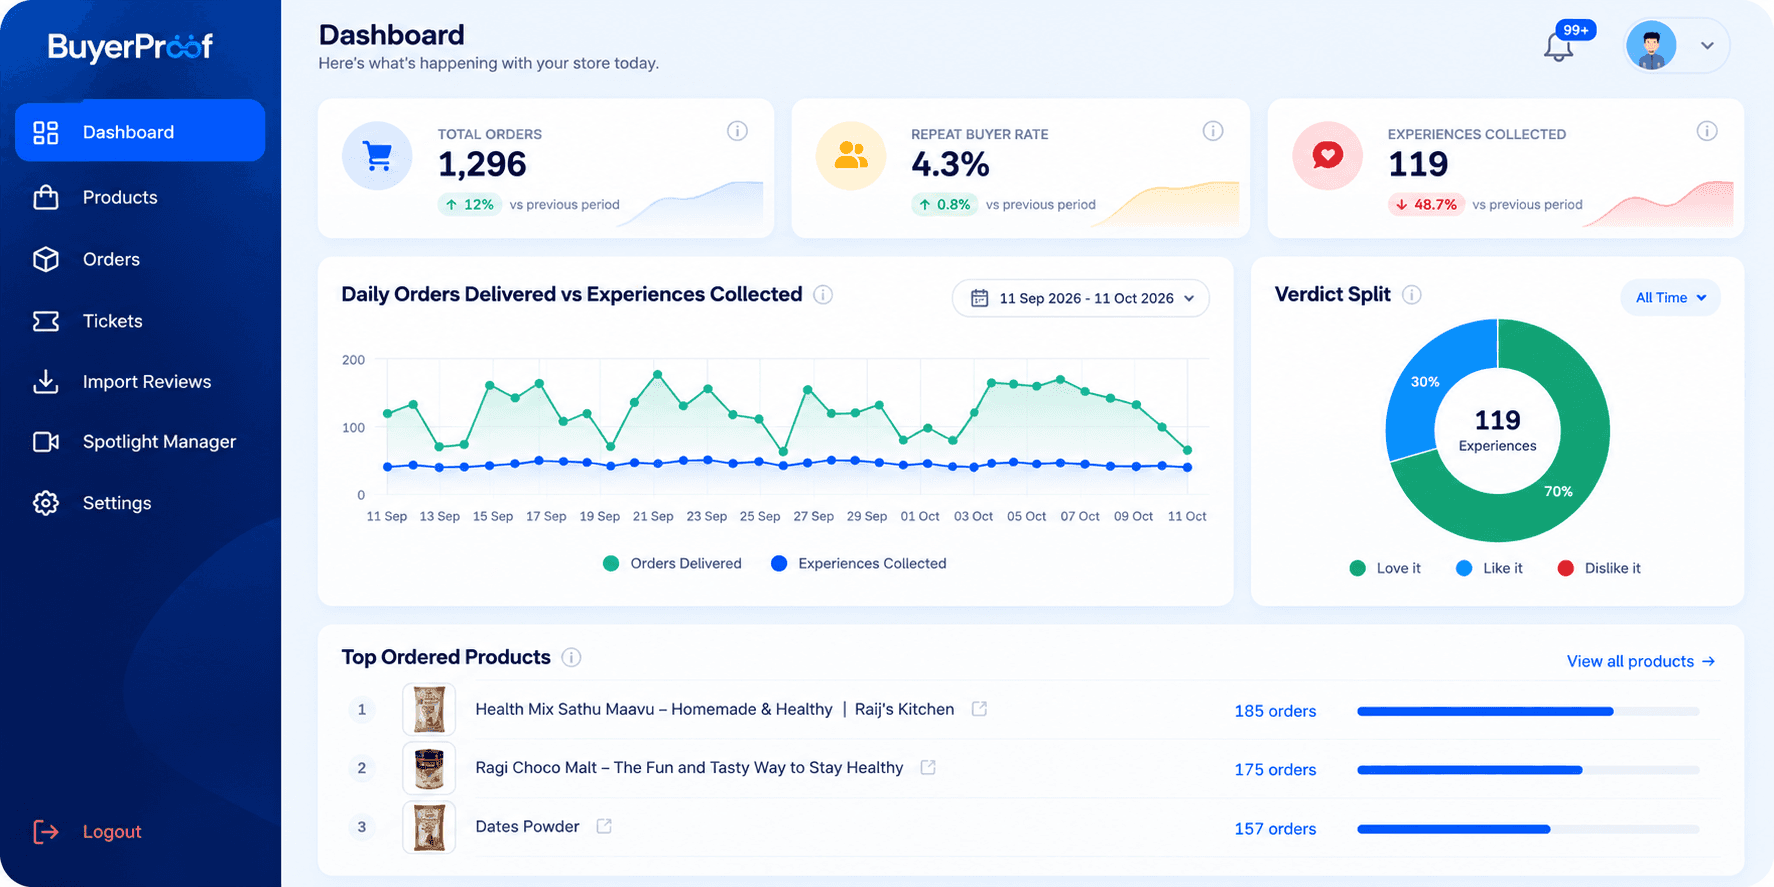Image resolution: width=1774 pixels, height=887 pixels.
Task: Open external link icon for Dates Powder
Action: point(604,826)
